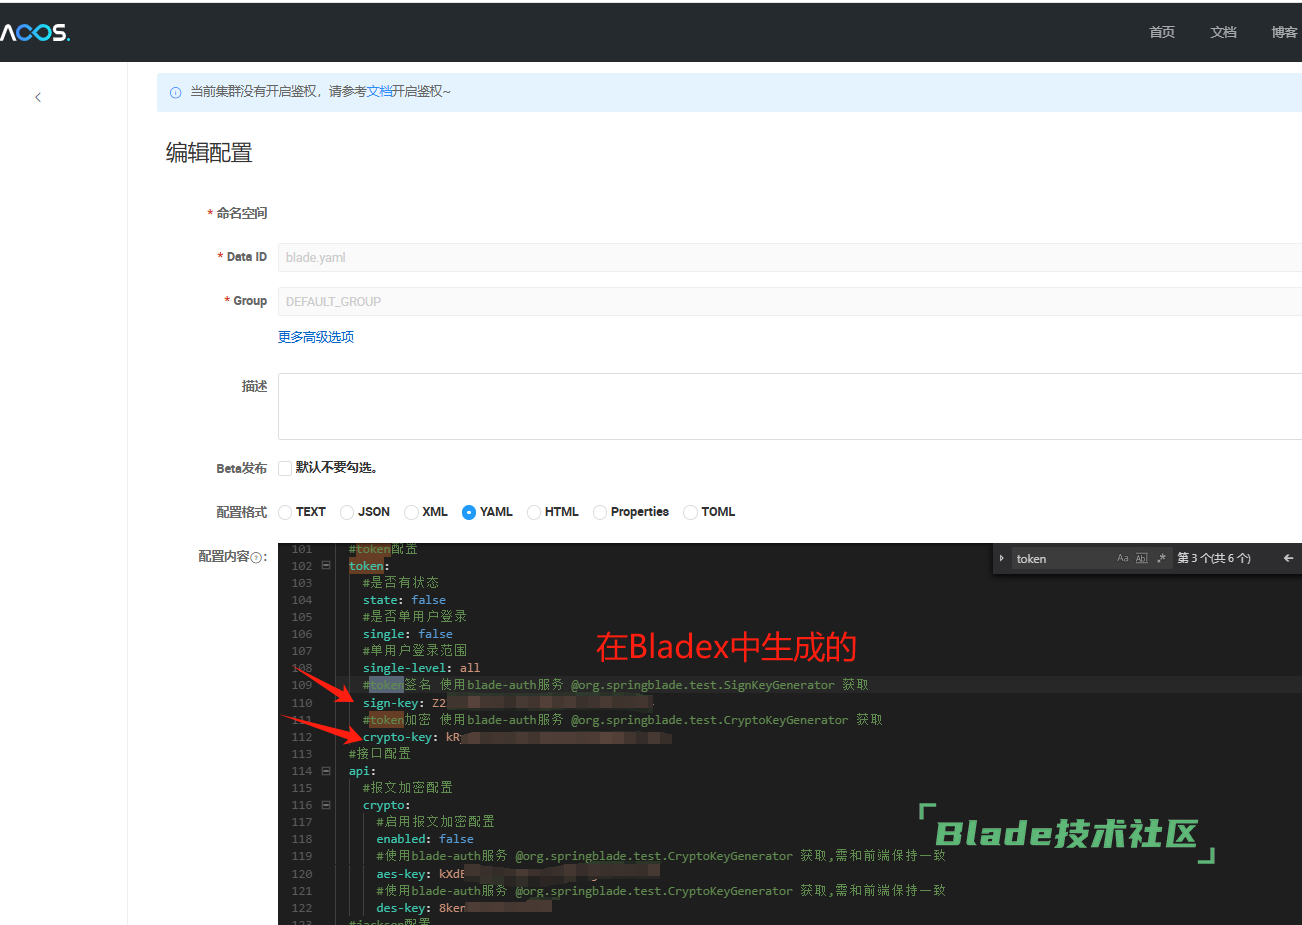
Task: Toggle match whole word in the find widget
Action: point(1142,558)
